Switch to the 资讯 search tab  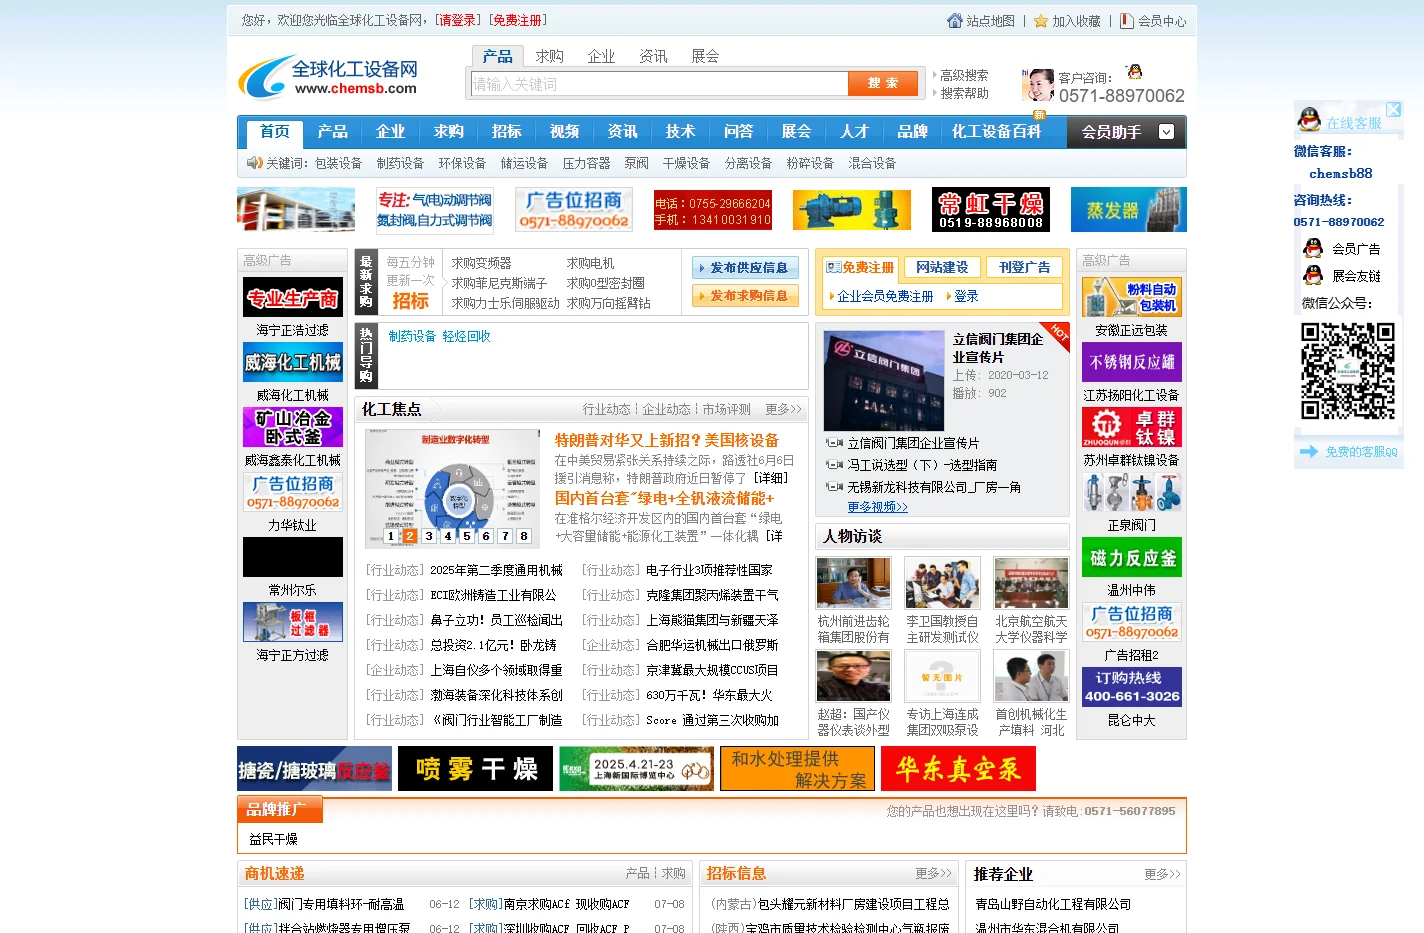click(x=653, y=57)
